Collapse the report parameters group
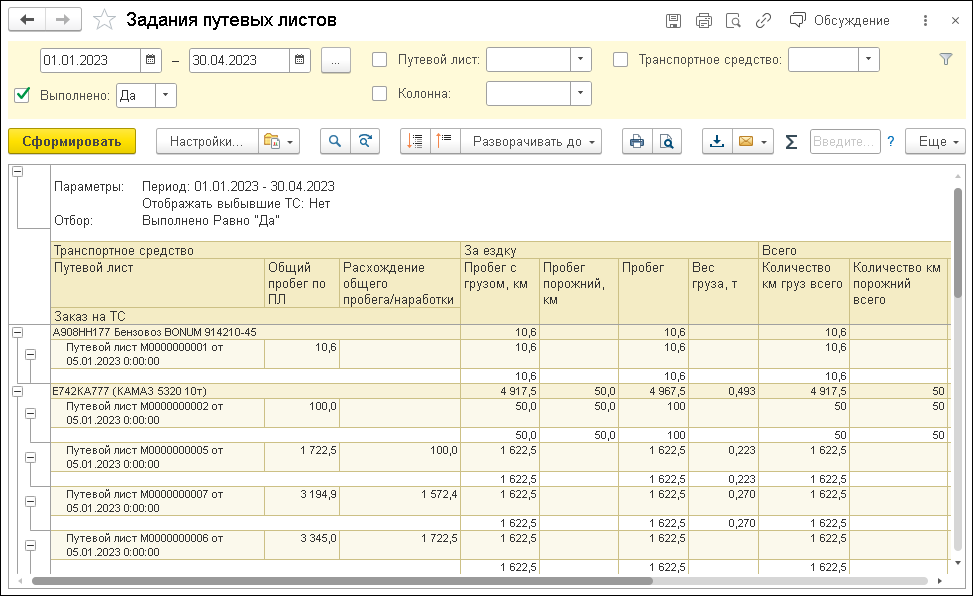This screenshot has width=973, height=596. (x=17, y=172)
